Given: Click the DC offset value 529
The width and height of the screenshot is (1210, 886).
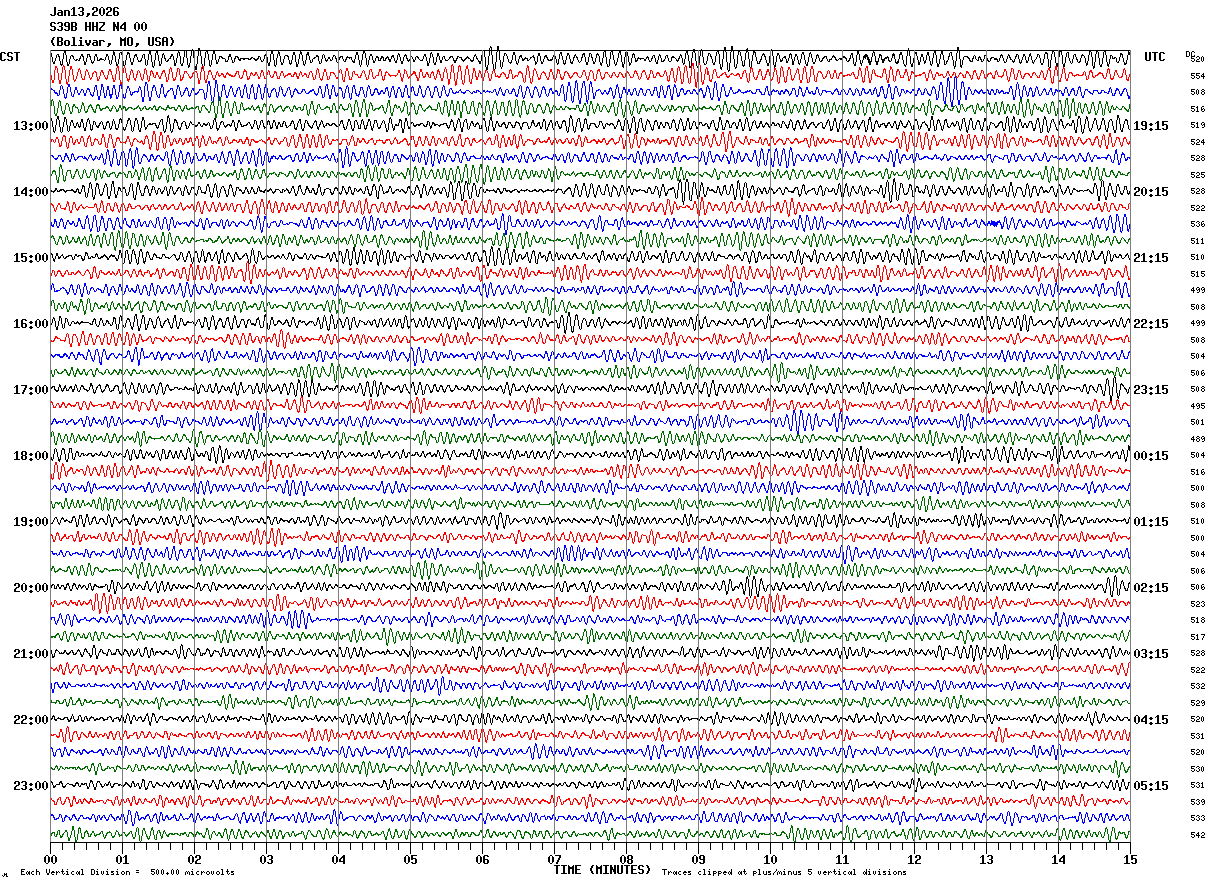Looking at the screenshot, I should [1197, 703].
